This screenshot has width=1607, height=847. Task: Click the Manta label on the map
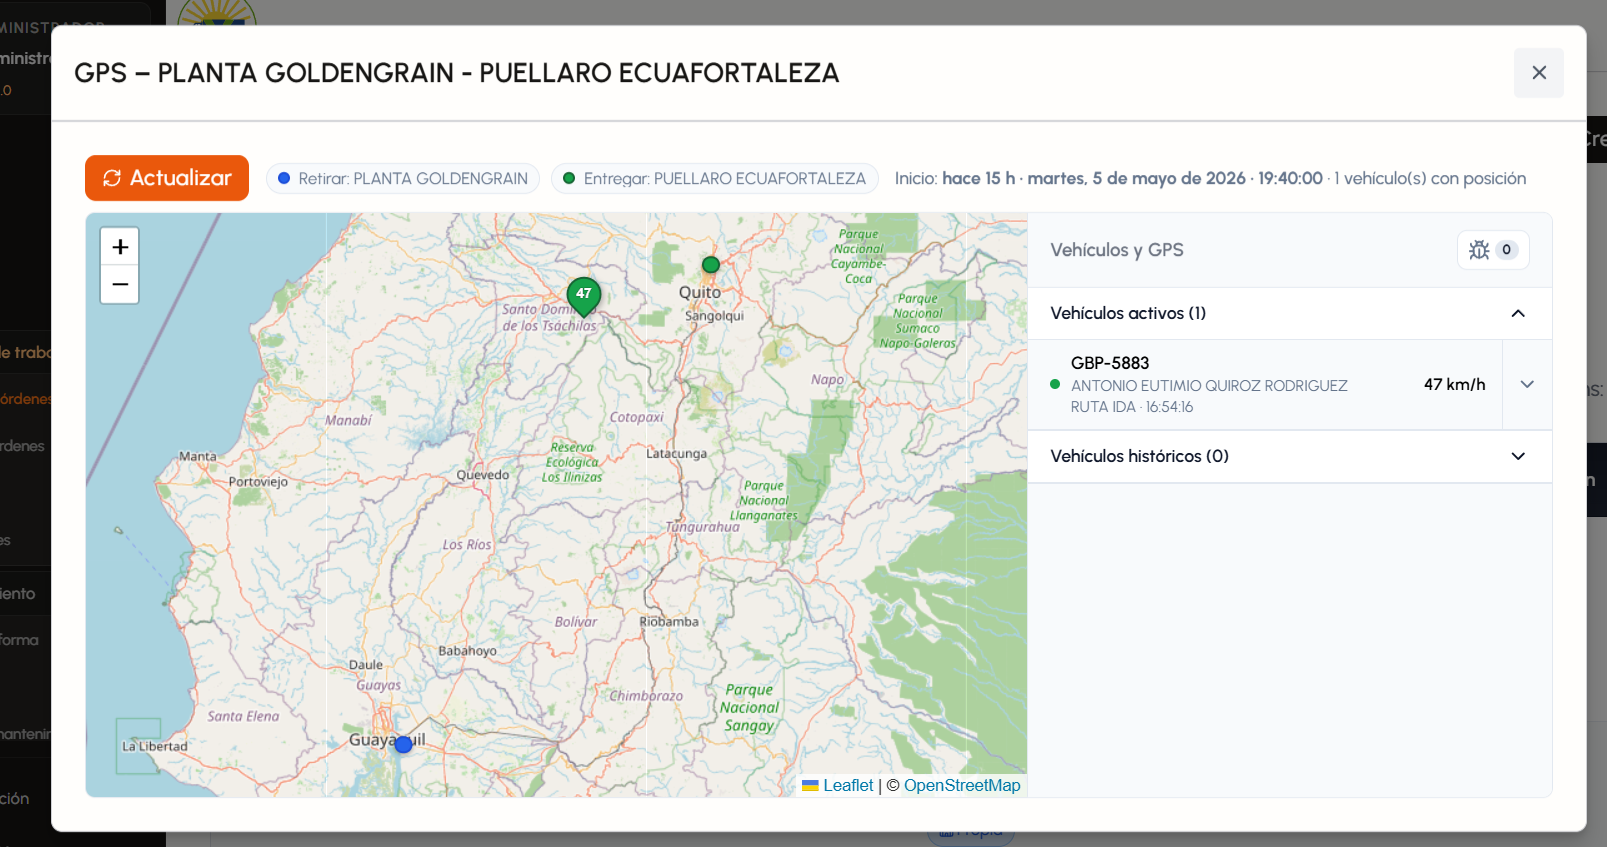point(198,457)
